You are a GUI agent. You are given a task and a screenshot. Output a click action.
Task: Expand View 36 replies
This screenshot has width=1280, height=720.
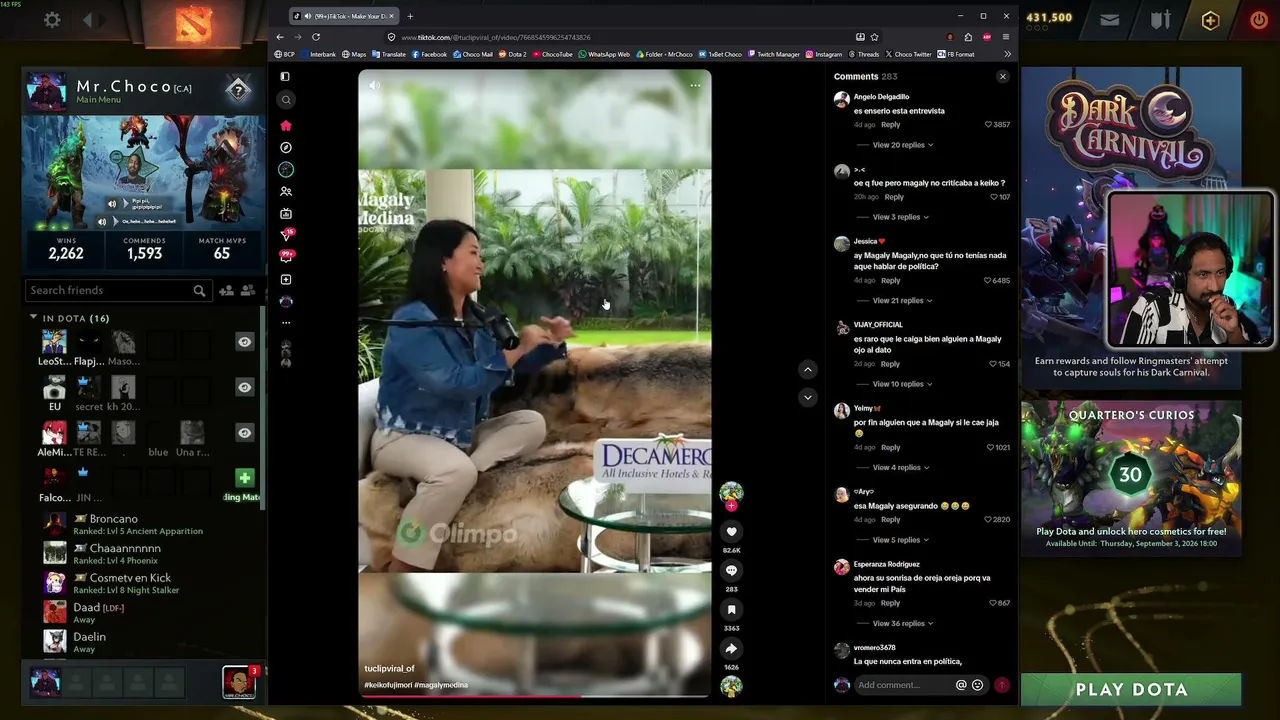click(x=902, y=624)
